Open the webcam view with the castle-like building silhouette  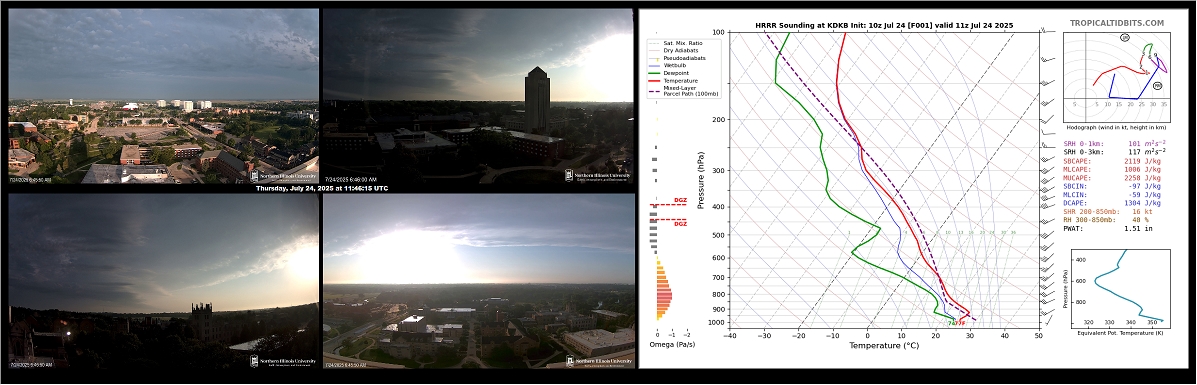(x=163, y=281)
